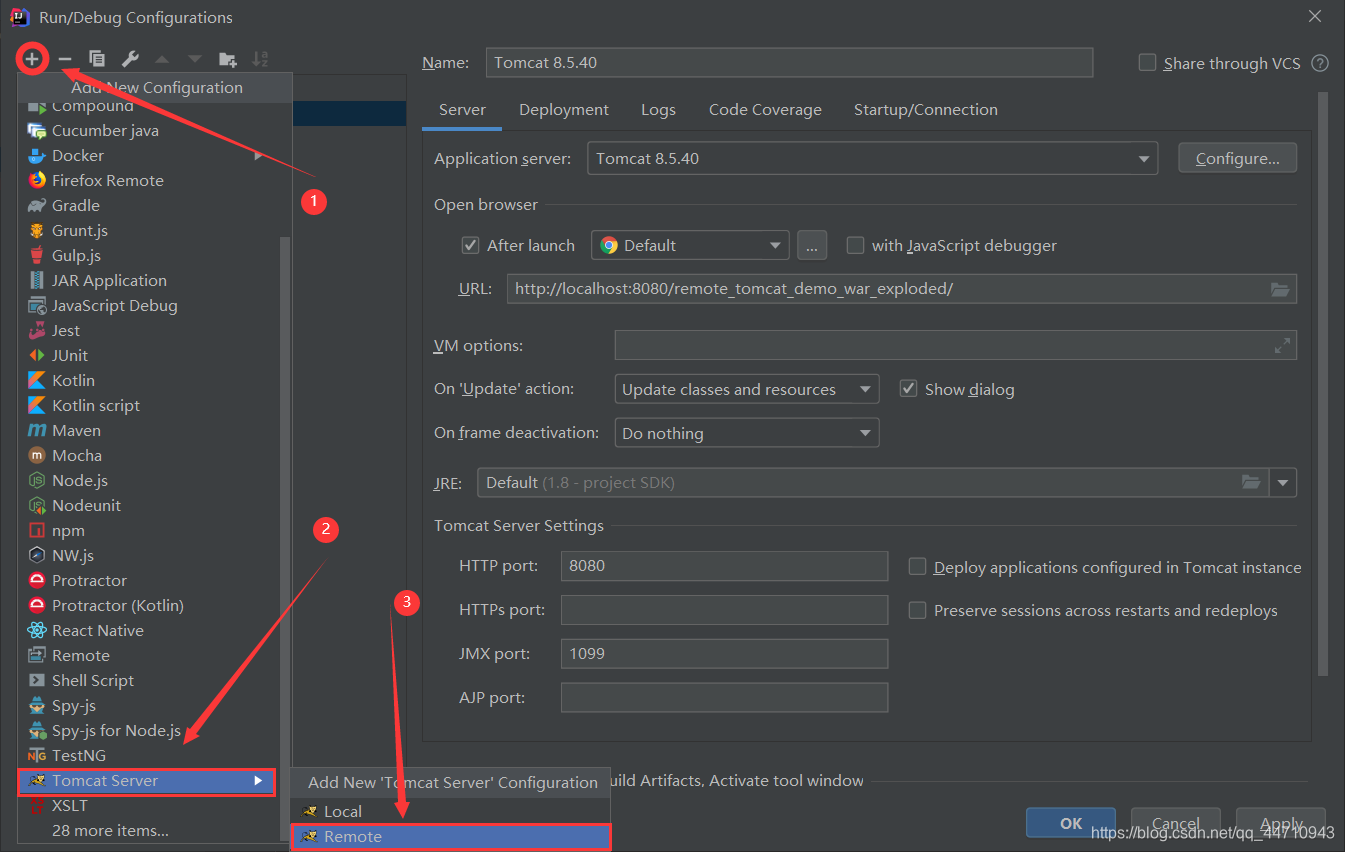Click the Add New Configuration plus icon
The height and width of the screenshot is (852, 1345).
click(x=32, y=59)
